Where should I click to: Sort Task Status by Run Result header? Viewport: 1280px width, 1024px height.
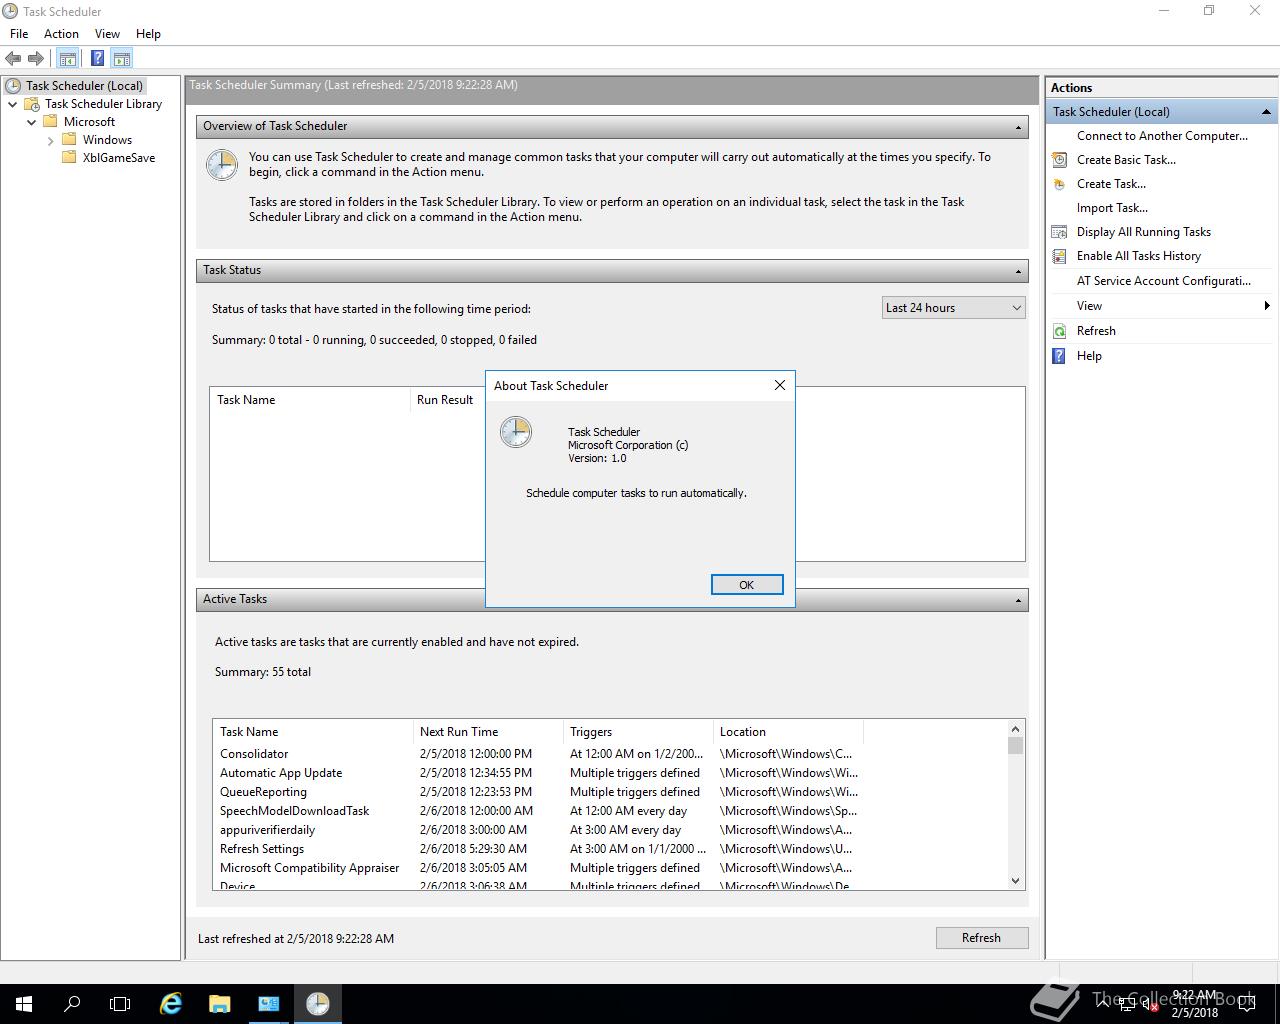click(x=446, y=400)
